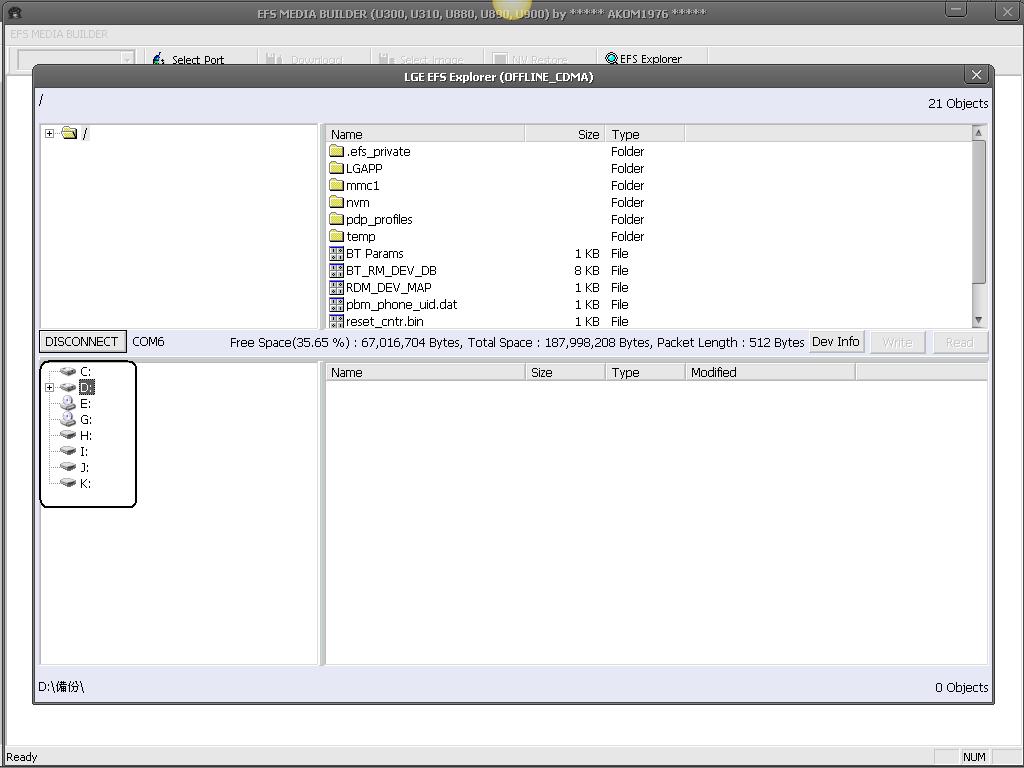Select pbm_phone_uid.dat file icon
Screen dimensions: 1024x768
[x=336, y=304]
